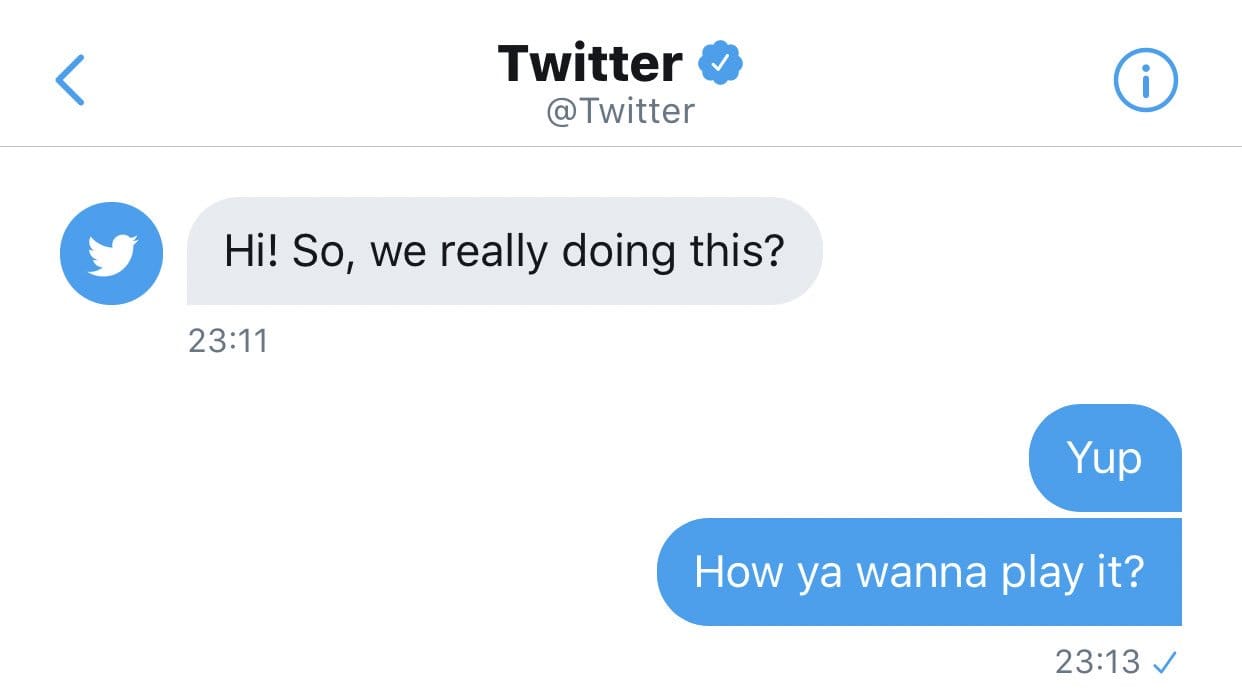Viewport: 1242px width, 698px height.
Task: Tap the bold "Twitter" conversation title
Action: point(590,63)
